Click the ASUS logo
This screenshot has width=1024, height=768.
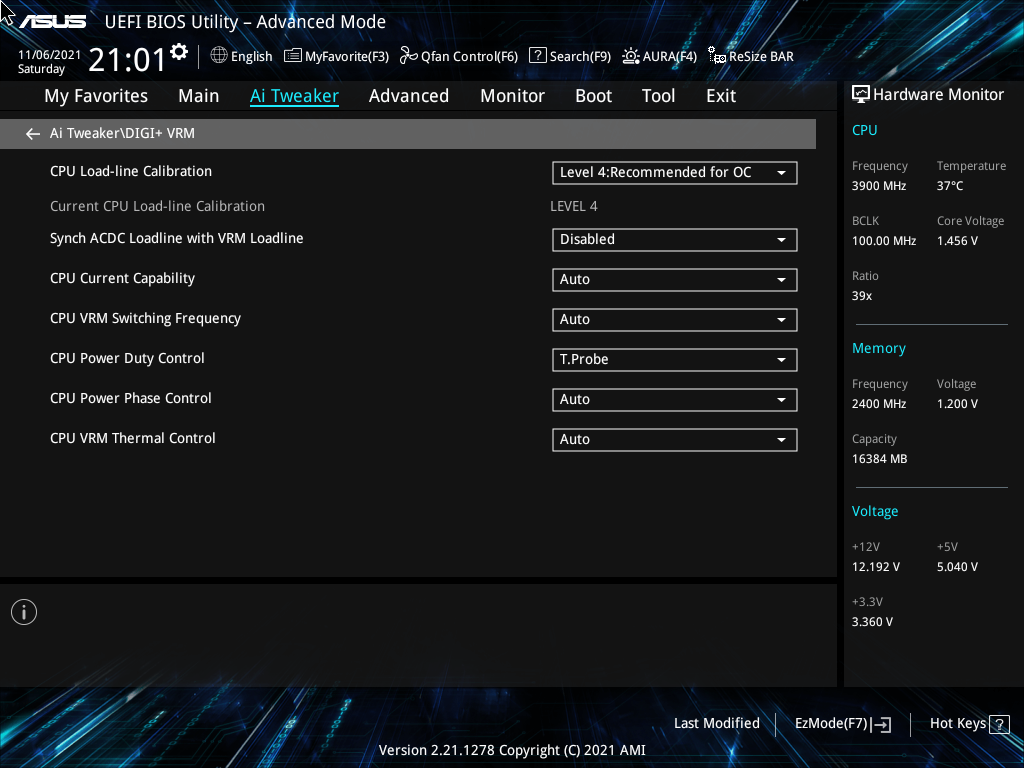[52, 22]
